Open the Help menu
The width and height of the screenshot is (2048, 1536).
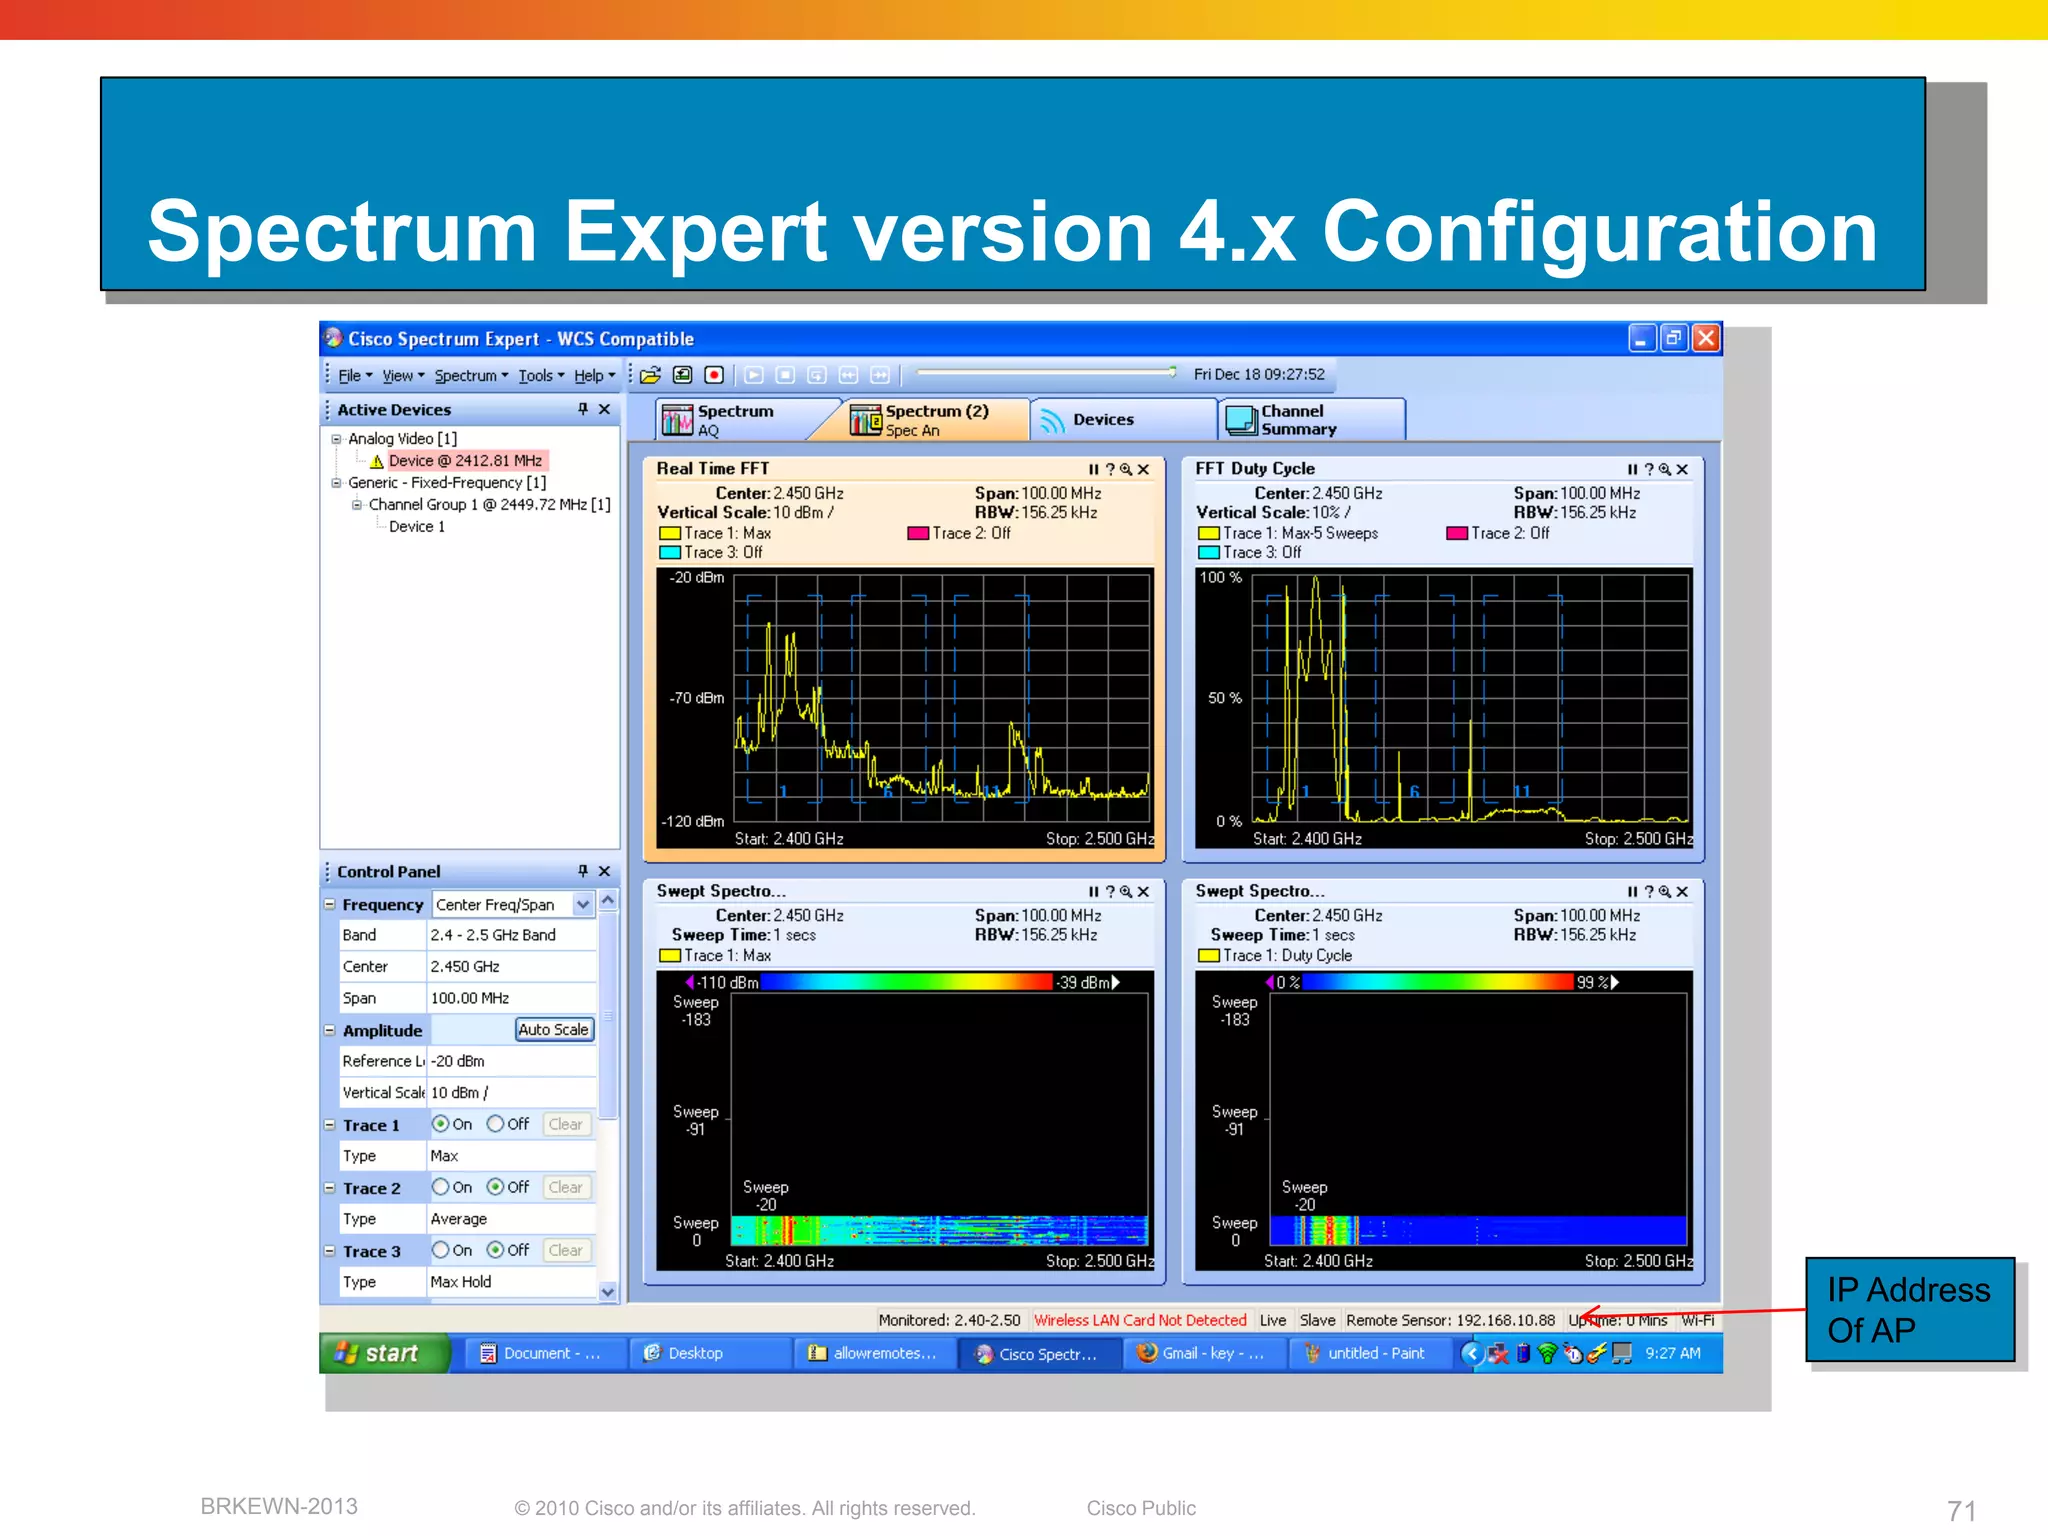[594, 376]
